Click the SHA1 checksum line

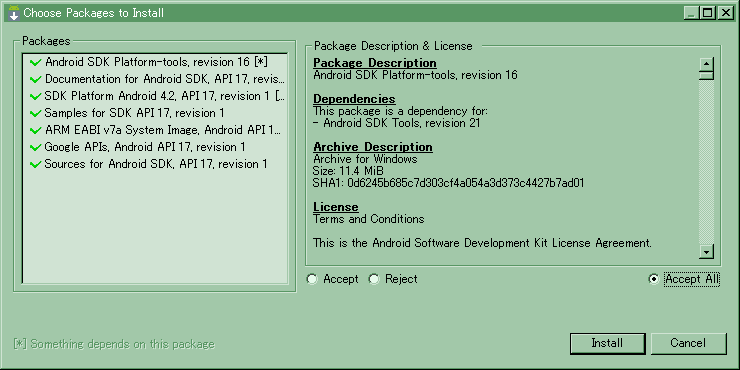coord(448,183)
